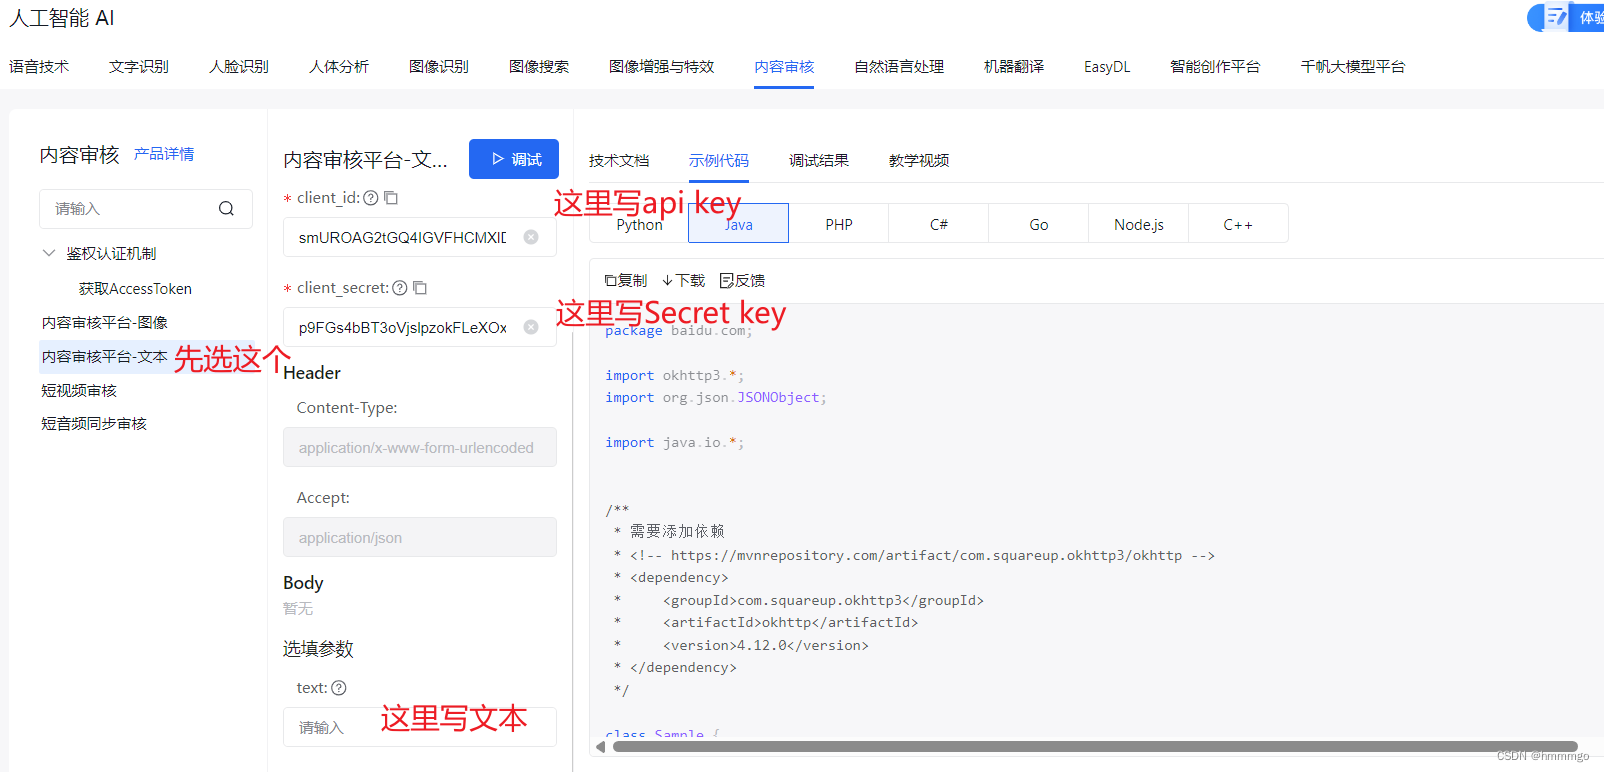The height and width of the screenshot is (772, 1604).
Task: Click help icon next to client_secret
Action: [400, 288]
